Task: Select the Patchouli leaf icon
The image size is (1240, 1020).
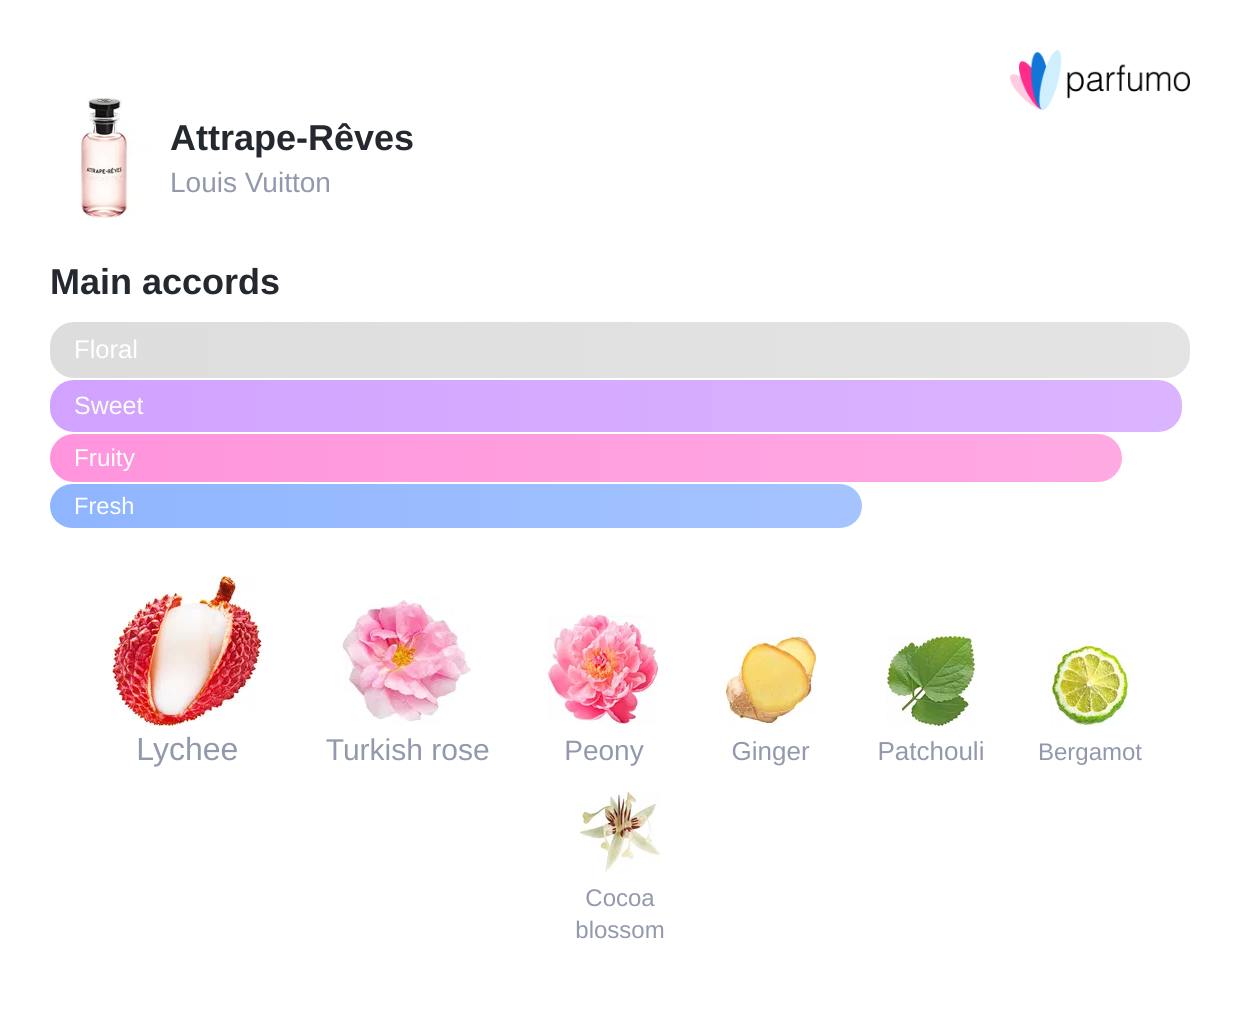Action: [931, 681]
